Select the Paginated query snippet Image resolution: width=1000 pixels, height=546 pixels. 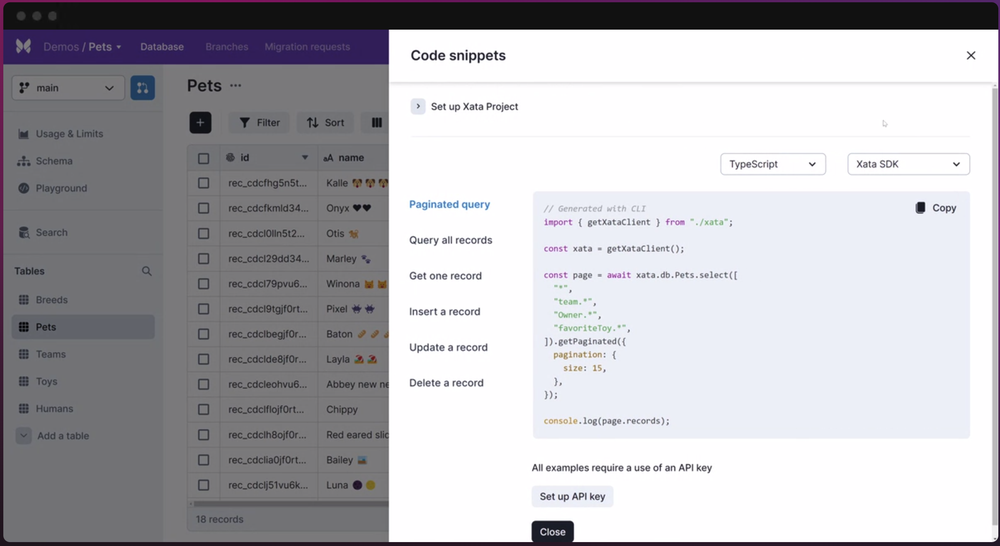click(x=450, y=204)
